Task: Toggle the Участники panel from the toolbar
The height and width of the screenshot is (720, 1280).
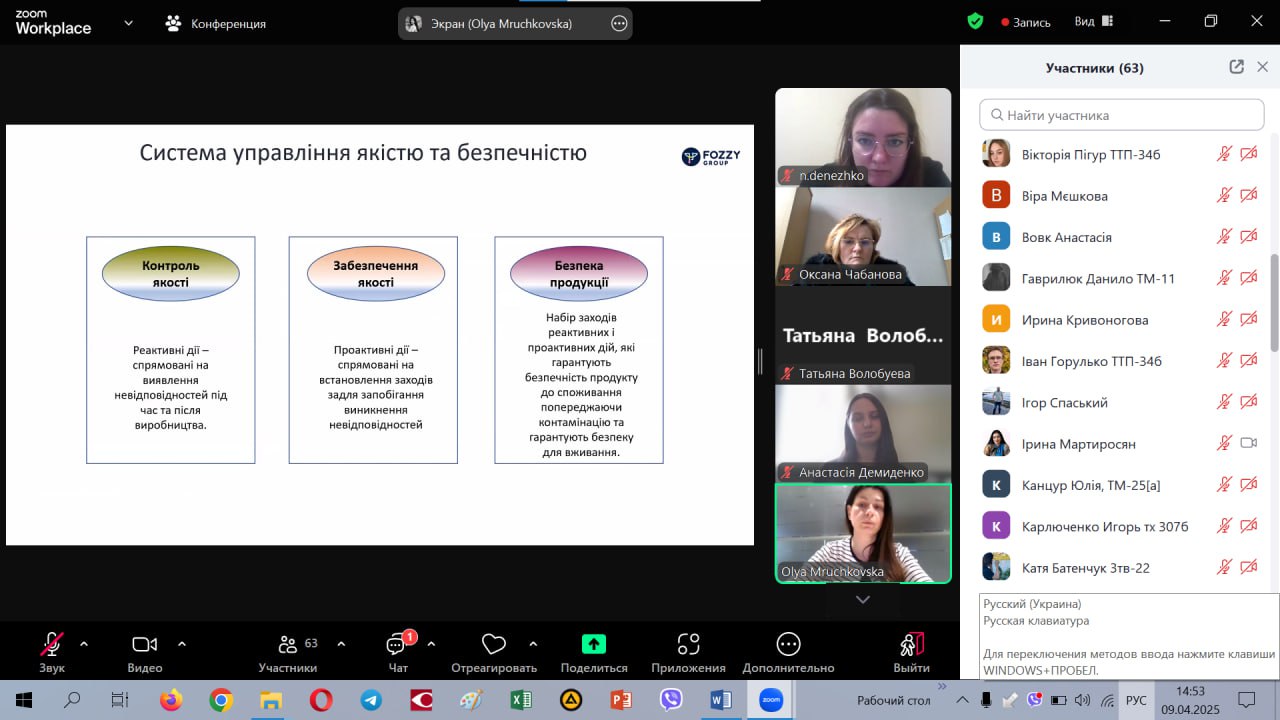Action: [x=288, y=652]
